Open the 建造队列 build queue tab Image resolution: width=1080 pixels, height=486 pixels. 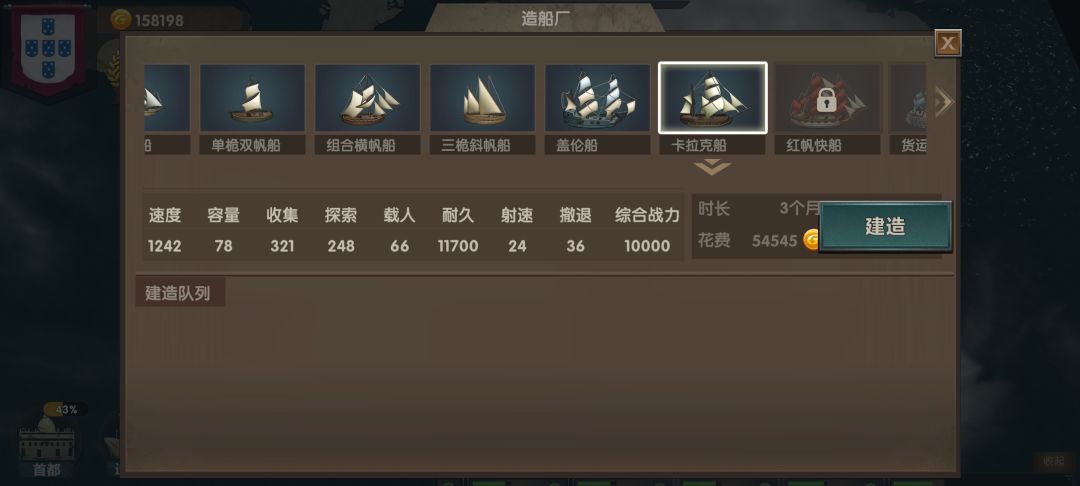(180, 293)
